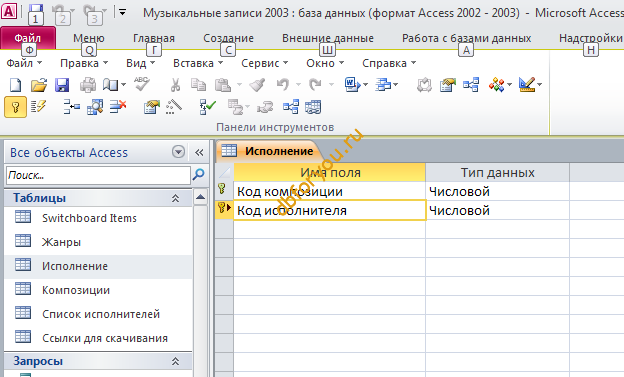624x377 pixels.
Task: Switch to Внешние данные ribbon tab
Action: (x=328, y=38)
